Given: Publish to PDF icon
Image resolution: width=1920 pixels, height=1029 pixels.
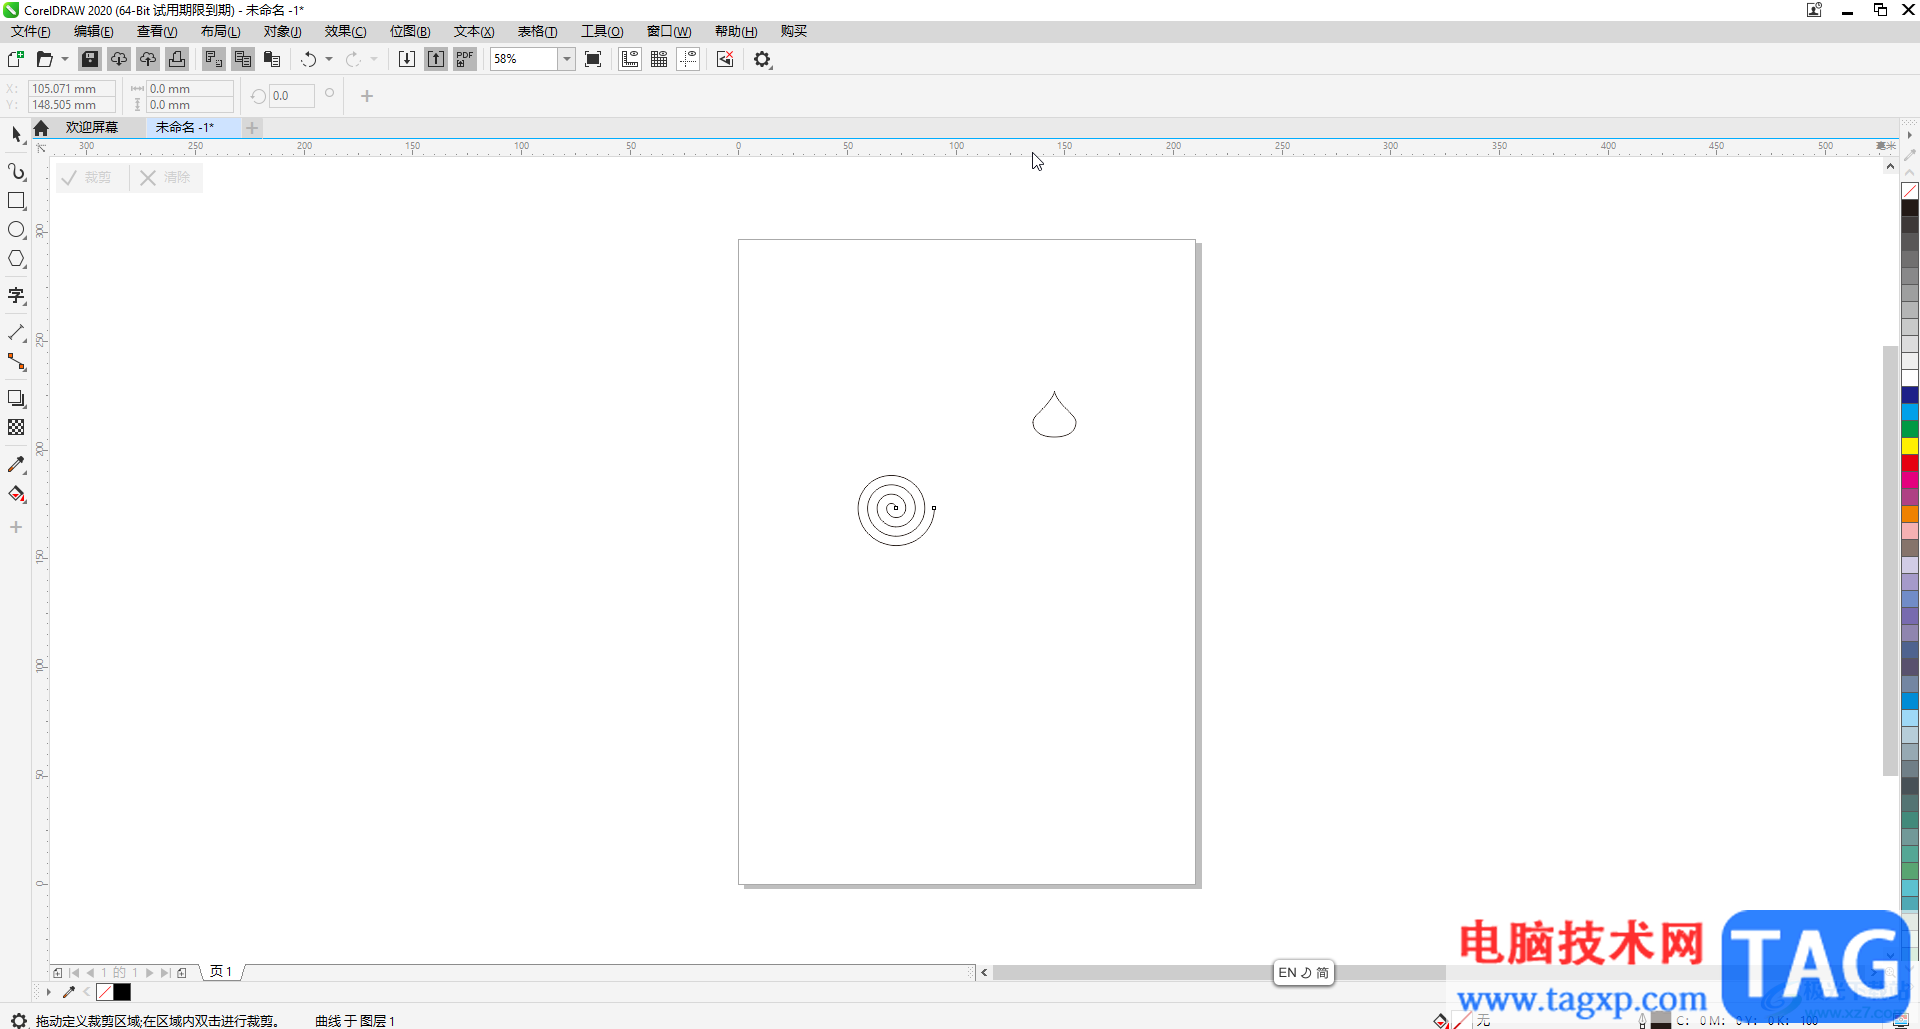Looking at the screenshot, I should pyautogui.click(x=465, y=59).
